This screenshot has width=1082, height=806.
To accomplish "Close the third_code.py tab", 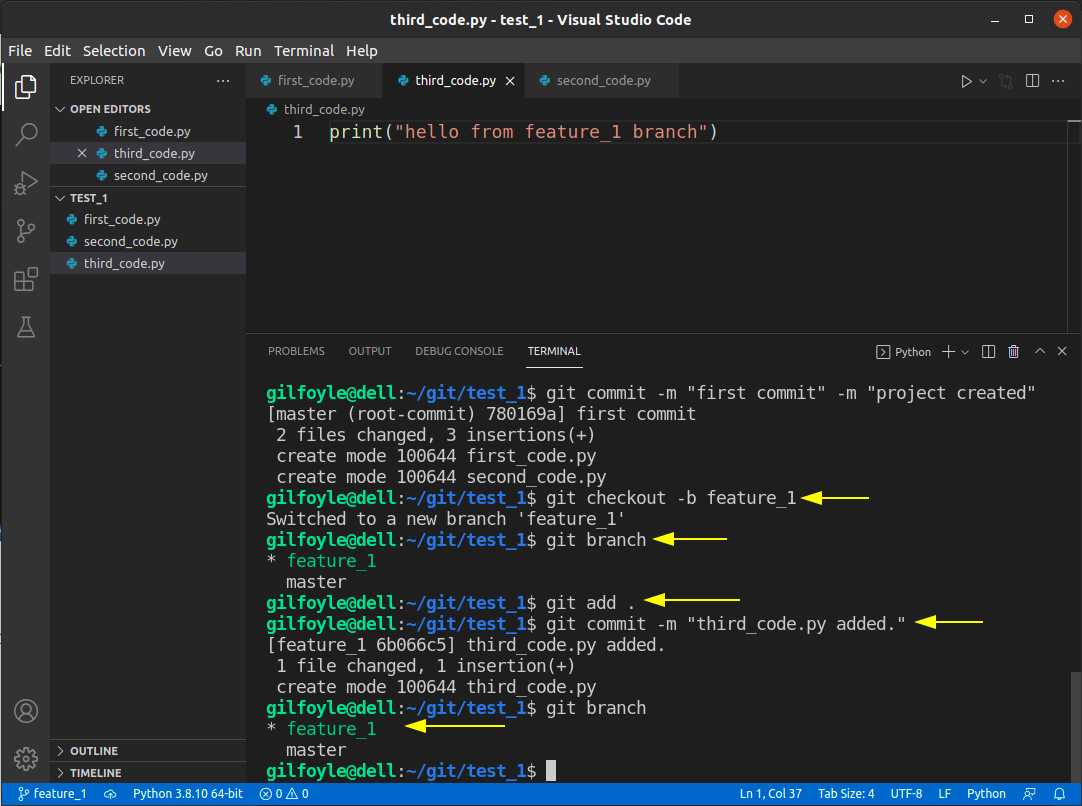I will [x=510, y=81].
